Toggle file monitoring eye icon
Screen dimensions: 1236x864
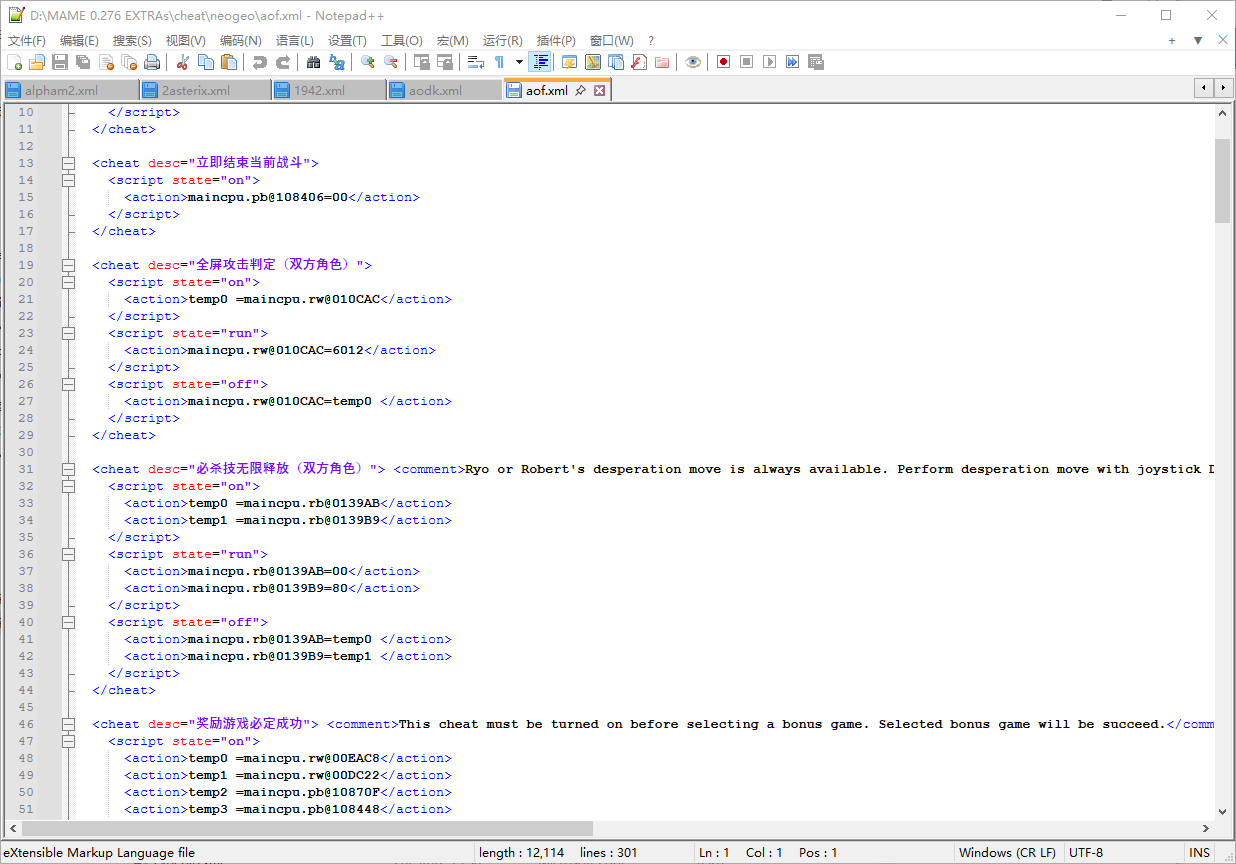point(693,62)
